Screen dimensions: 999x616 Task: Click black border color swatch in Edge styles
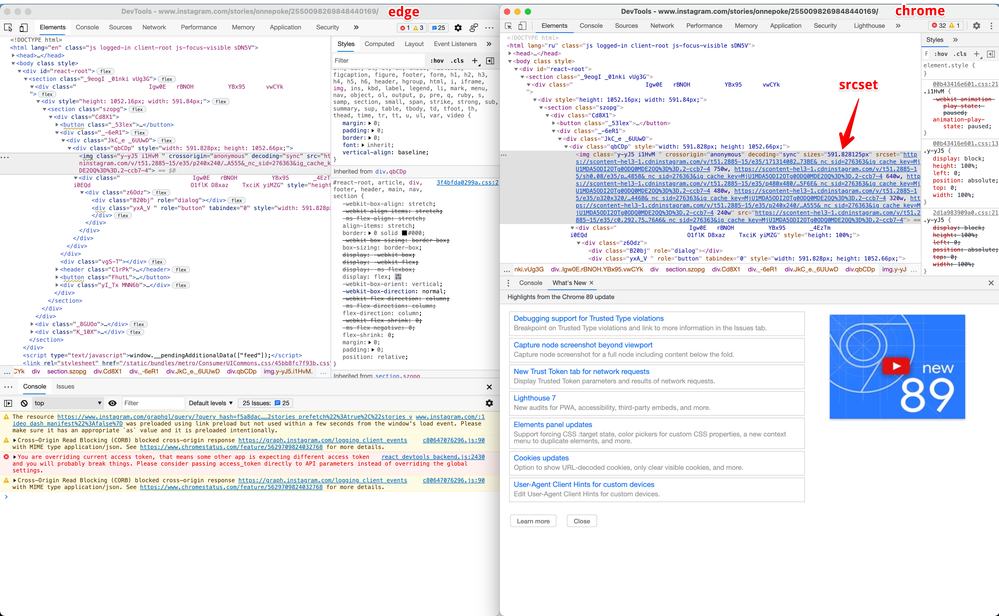pos(404,233)
